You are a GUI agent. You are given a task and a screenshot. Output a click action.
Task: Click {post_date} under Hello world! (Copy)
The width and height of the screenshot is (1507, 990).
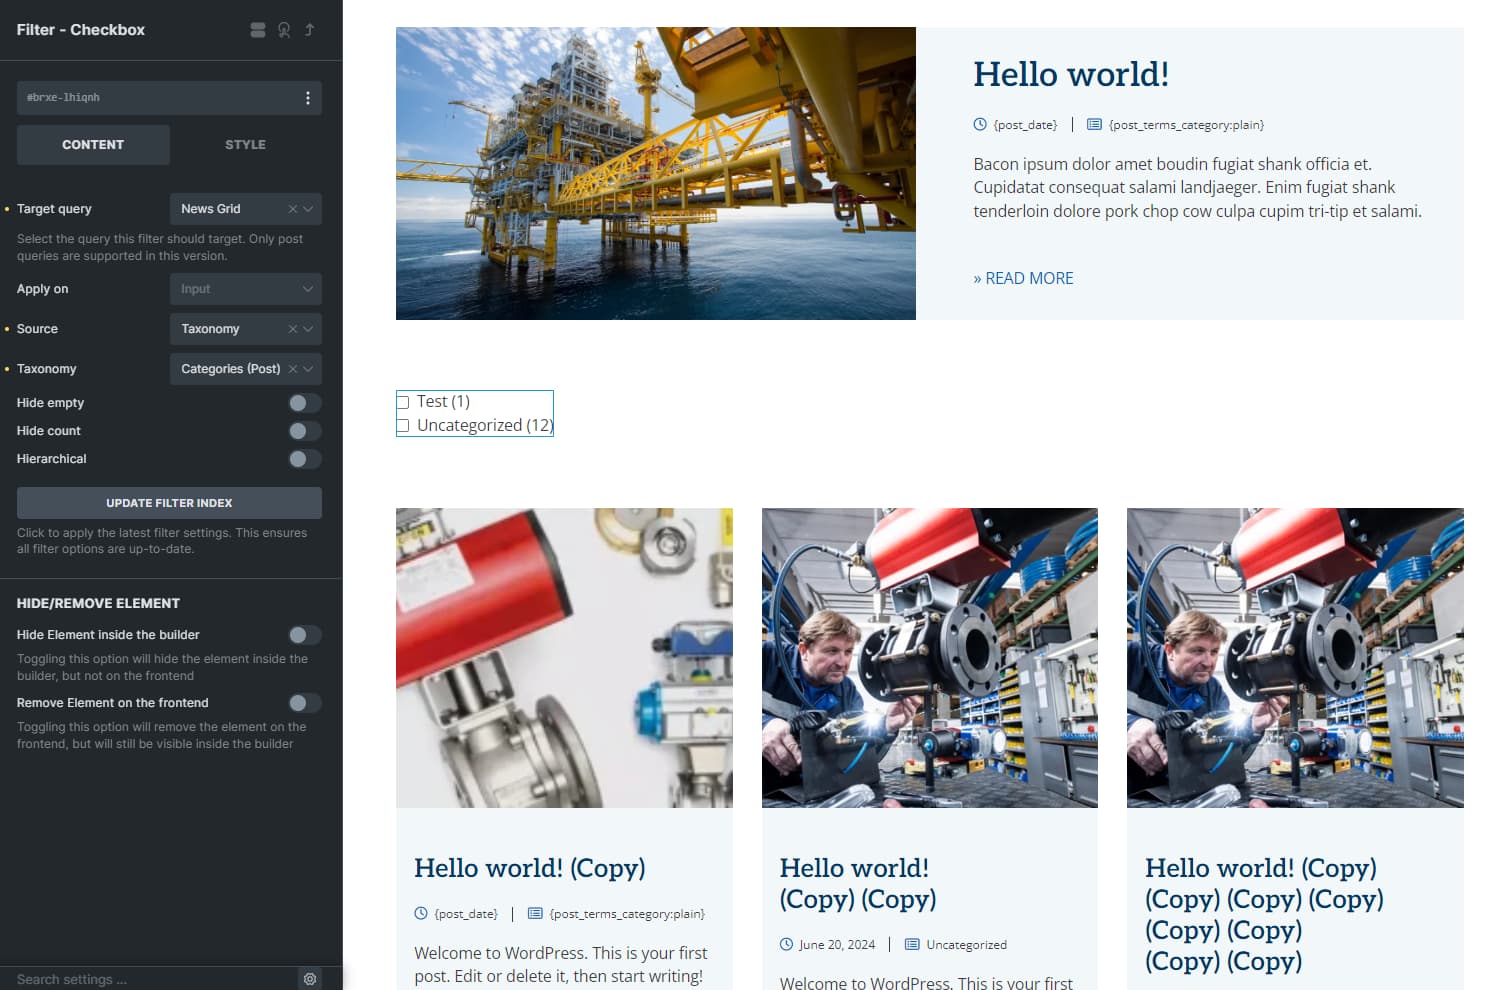[466, 914]
